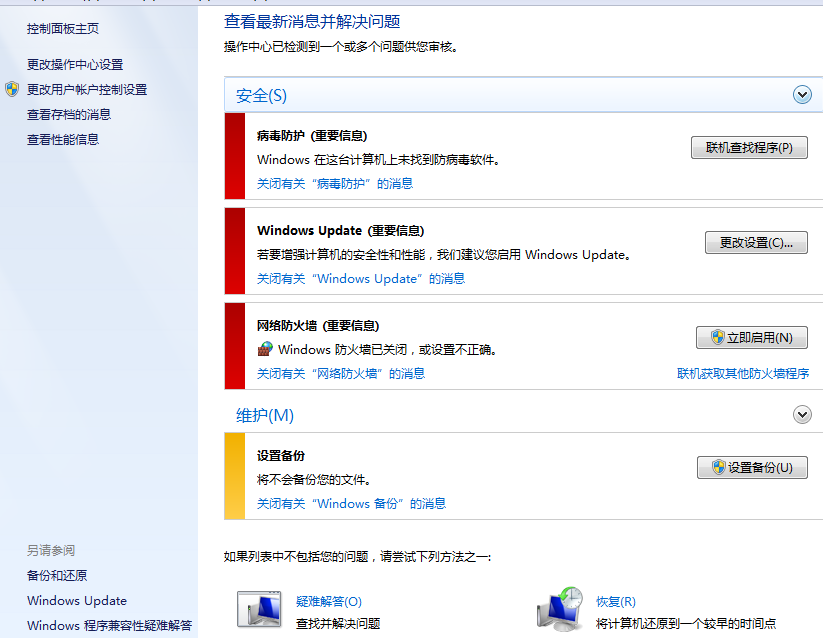Collapse the 安全(S) section chevron

[x=802, y=95]
